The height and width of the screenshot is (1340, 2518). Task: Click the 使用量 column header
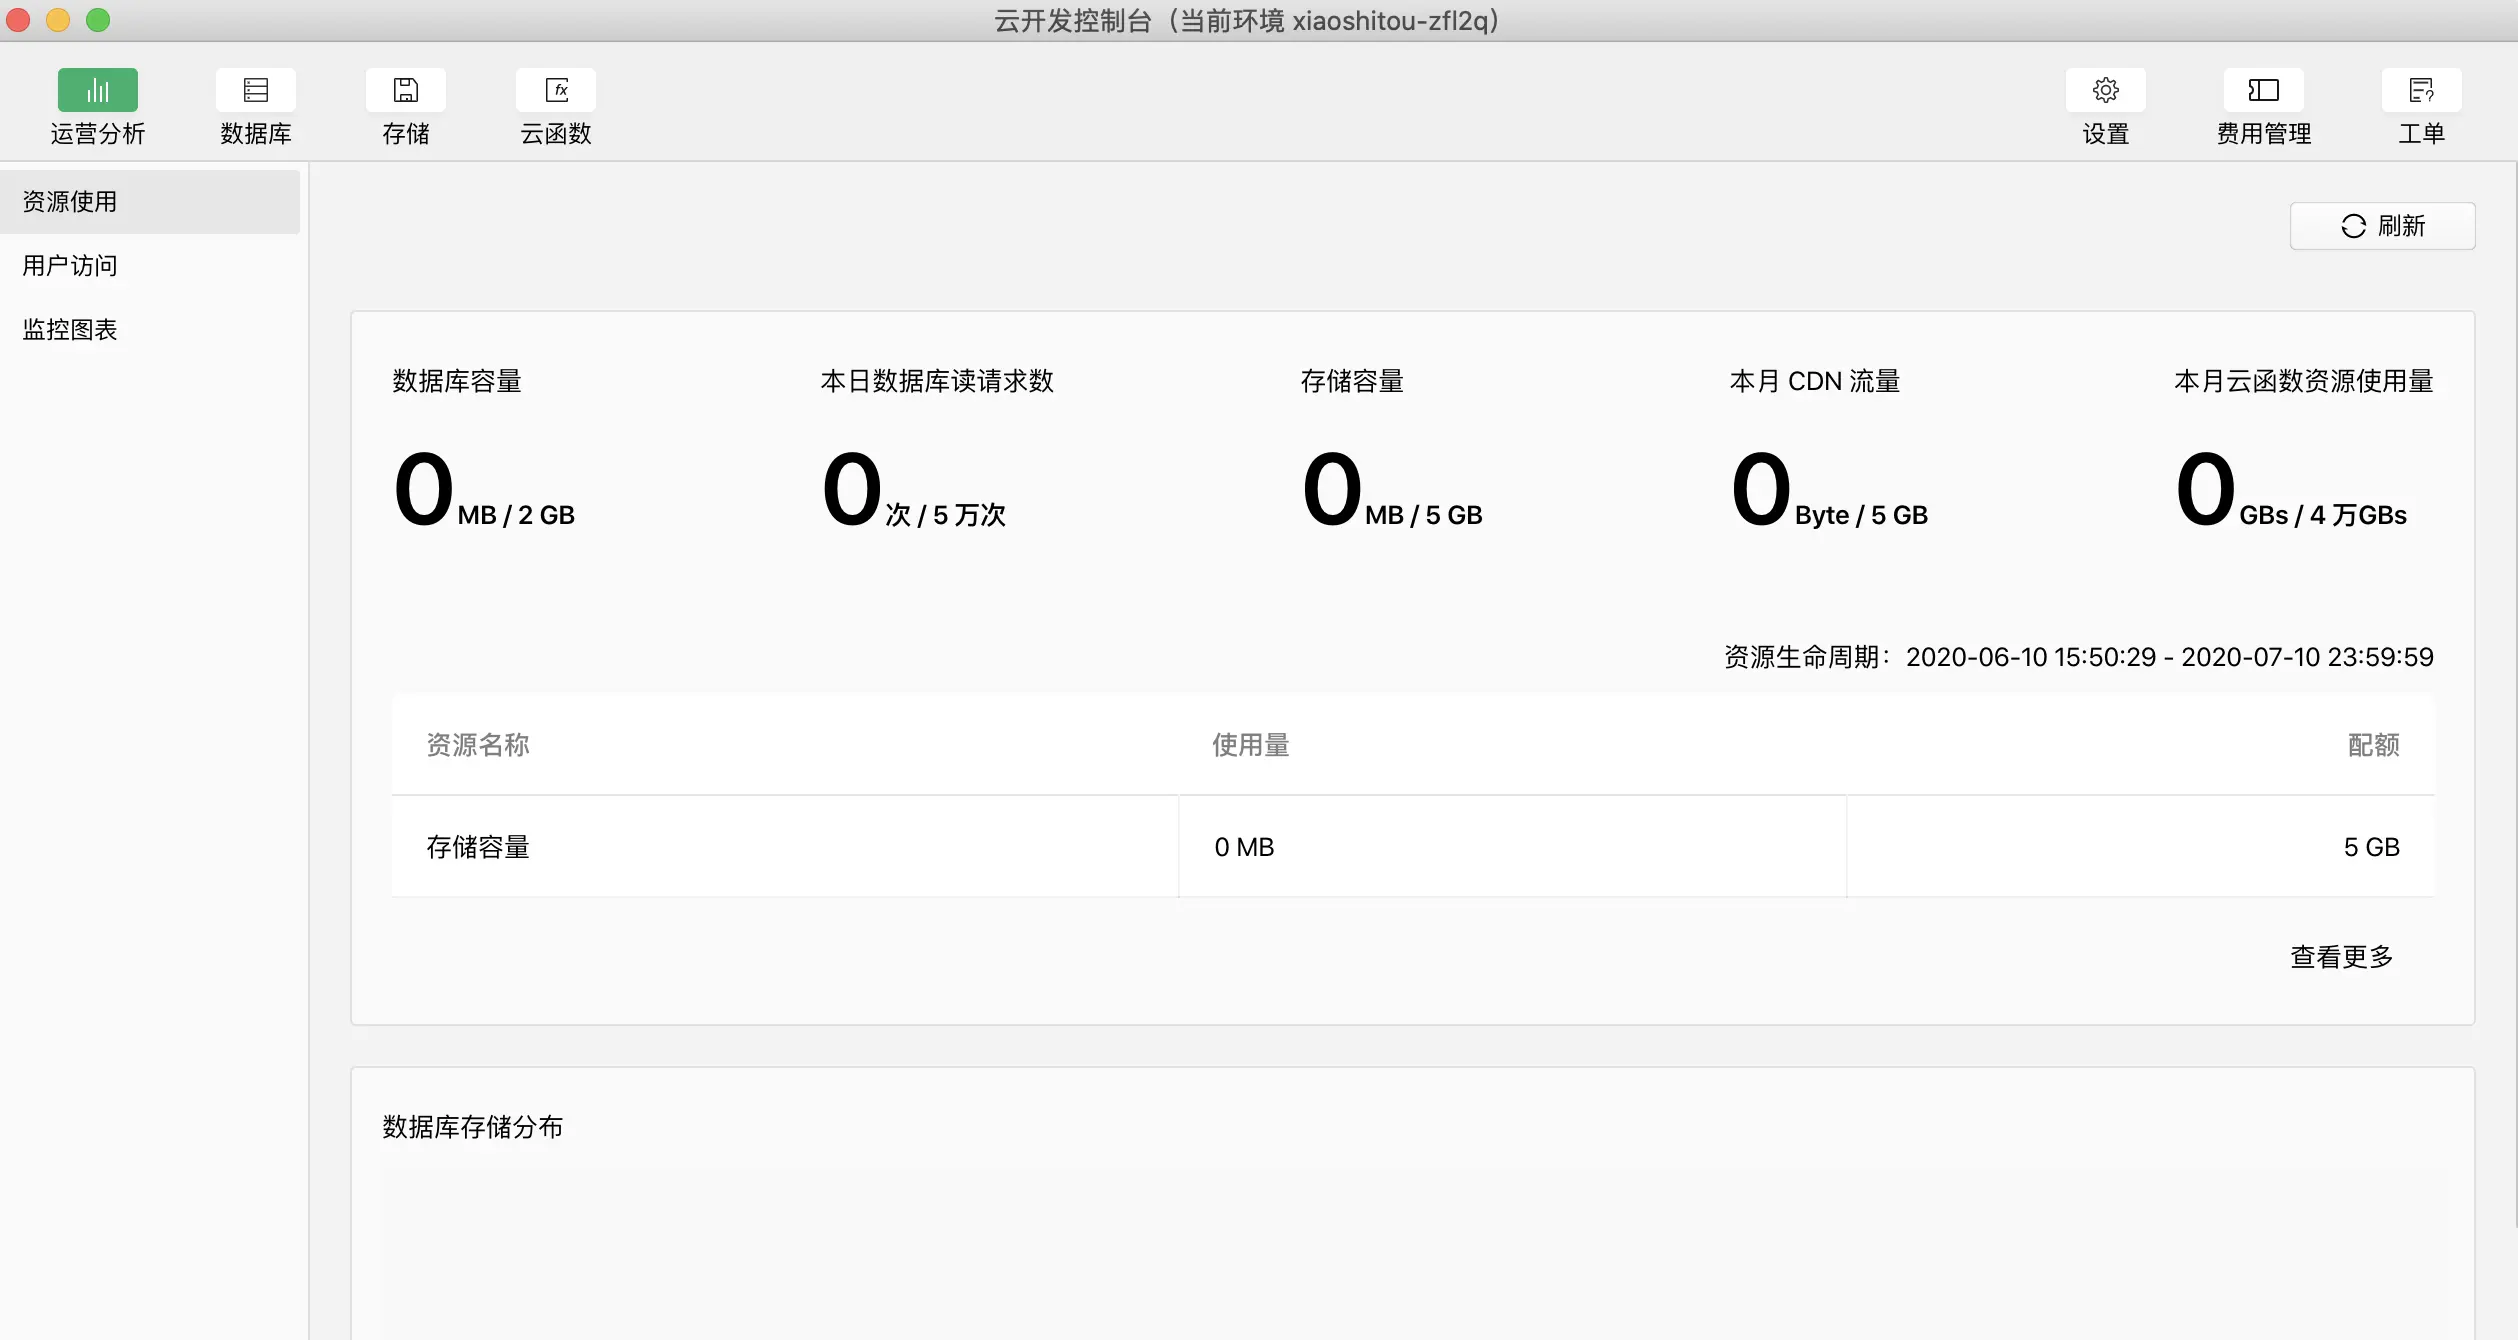tap(1250, 745)
